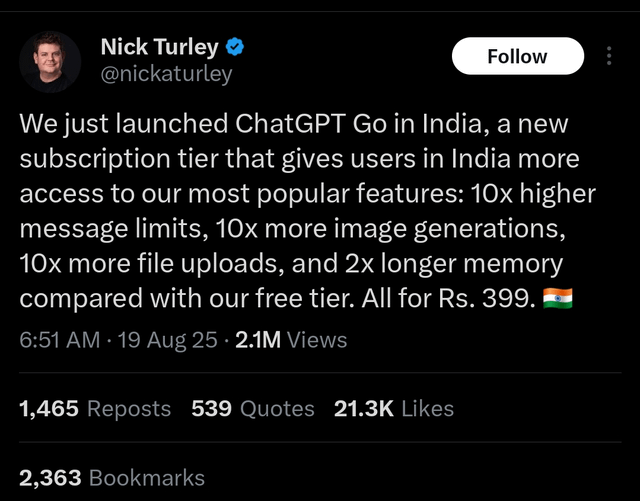Click the 'Likes' label
The width and height of the screenshot is (640, 501).
(x=427, y=409)
